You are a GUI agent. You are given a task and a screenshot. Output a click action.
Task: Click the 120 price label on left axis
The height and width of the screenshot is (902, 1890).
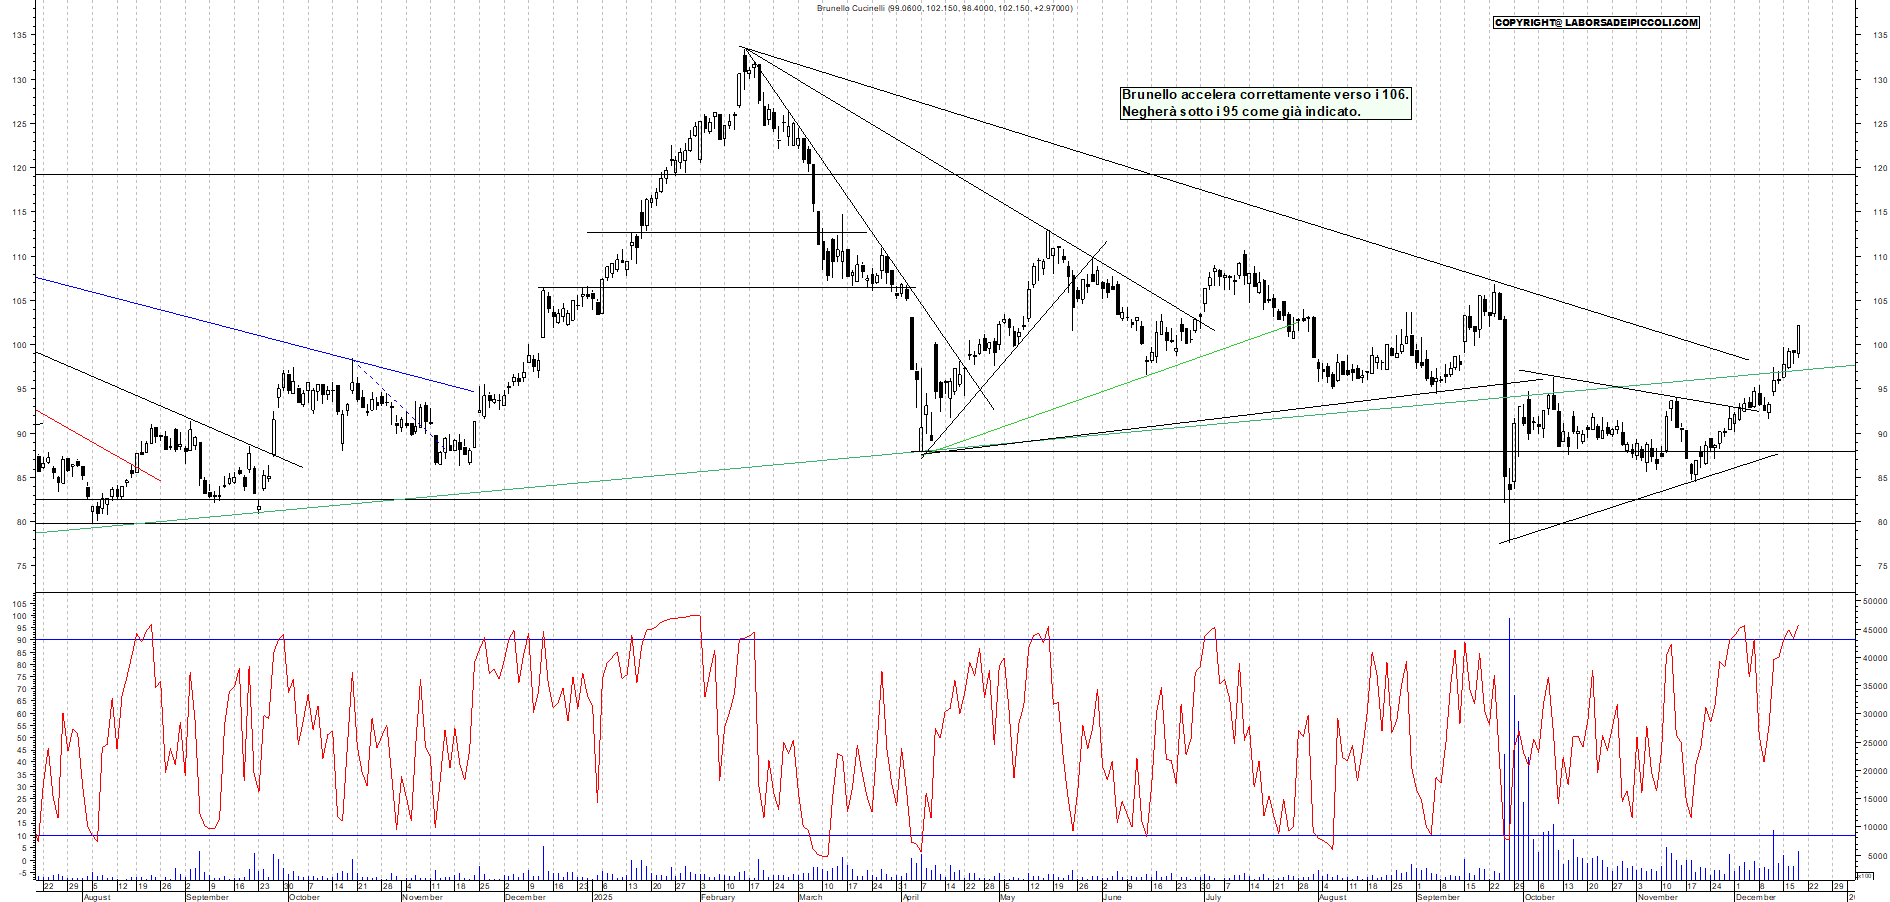click(20, 168)
